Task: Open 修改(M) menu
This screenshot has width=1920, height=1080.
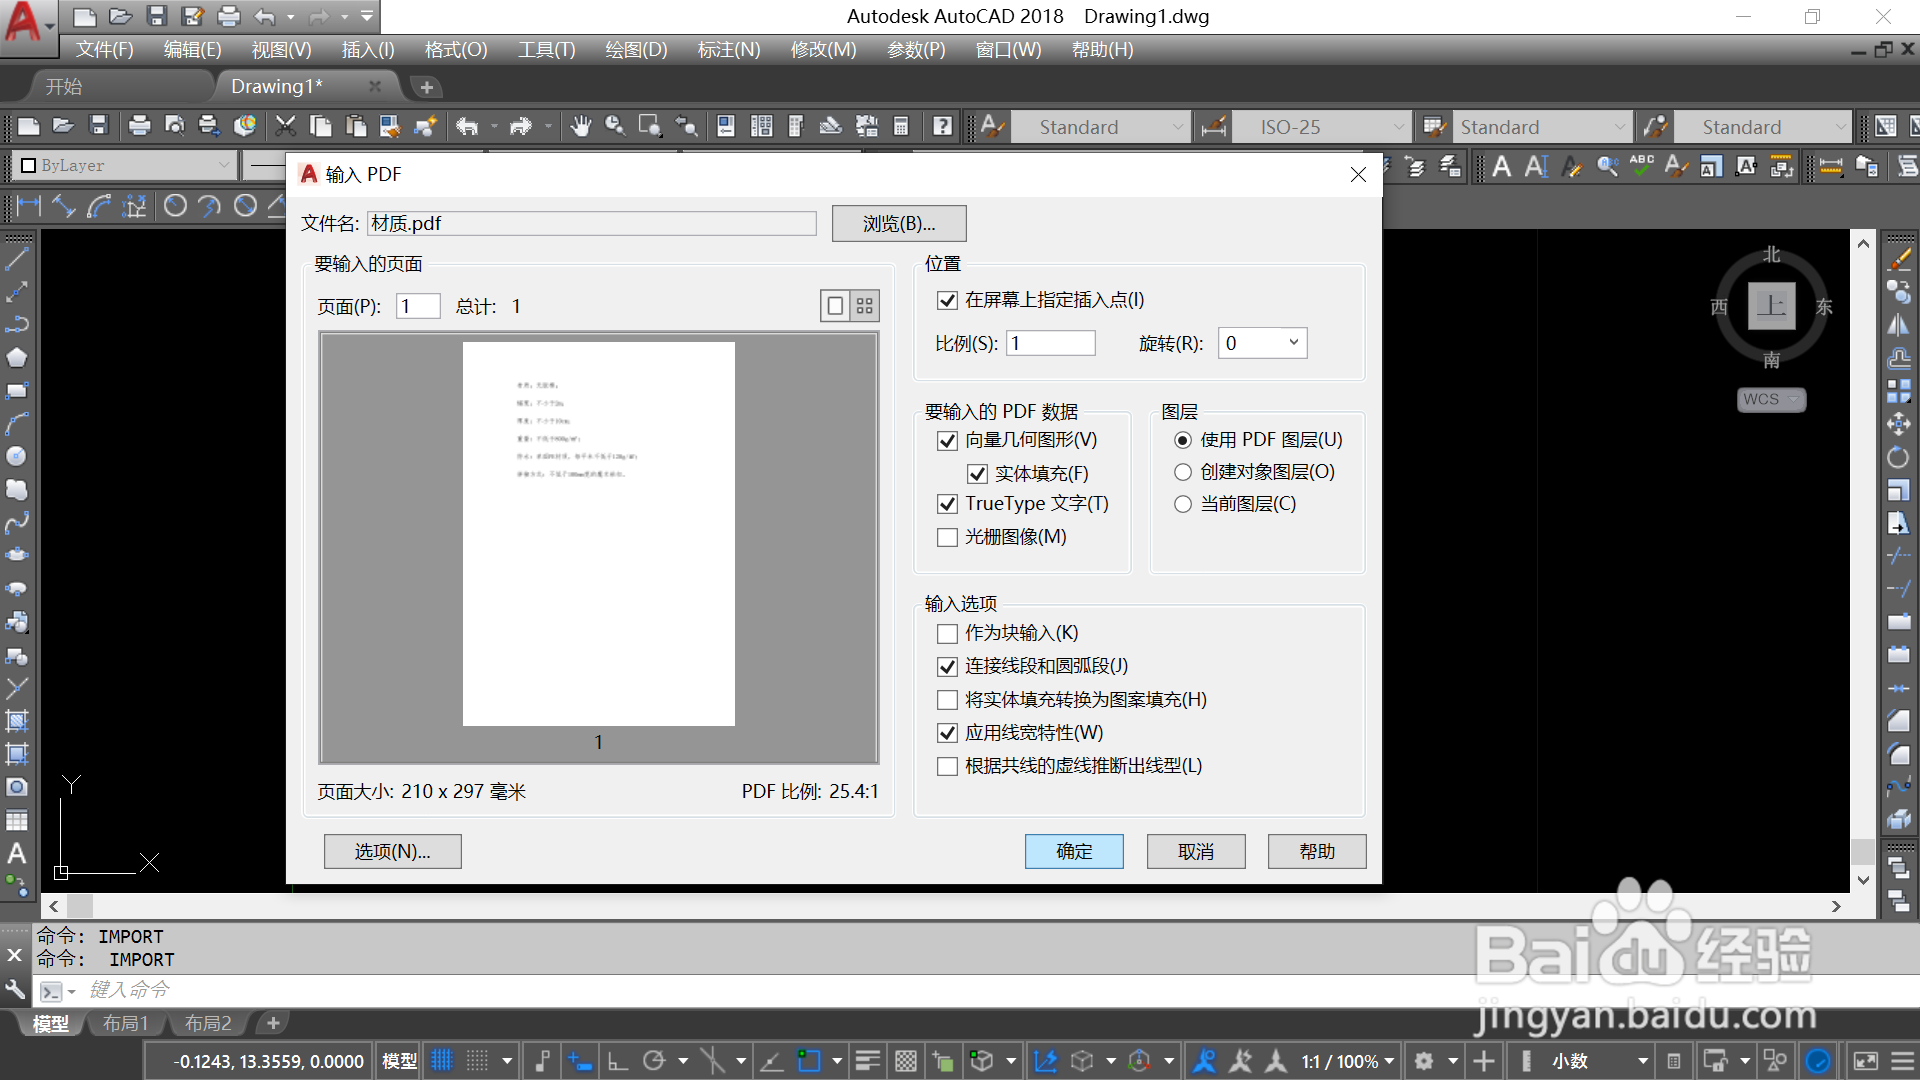Action: tap(823, 49)
